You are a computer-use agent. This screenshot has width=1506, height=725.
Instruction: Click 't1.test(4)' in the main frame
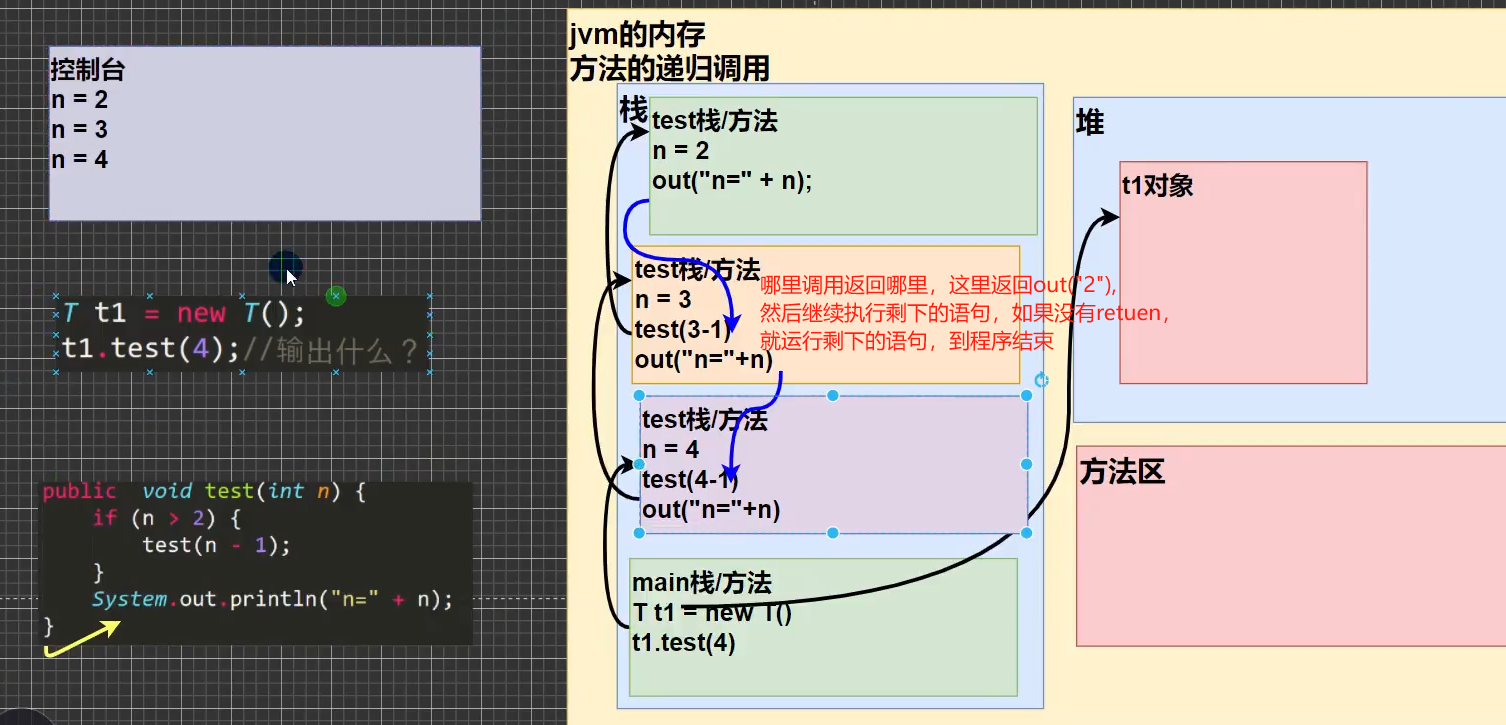click(x=684, y=643)
